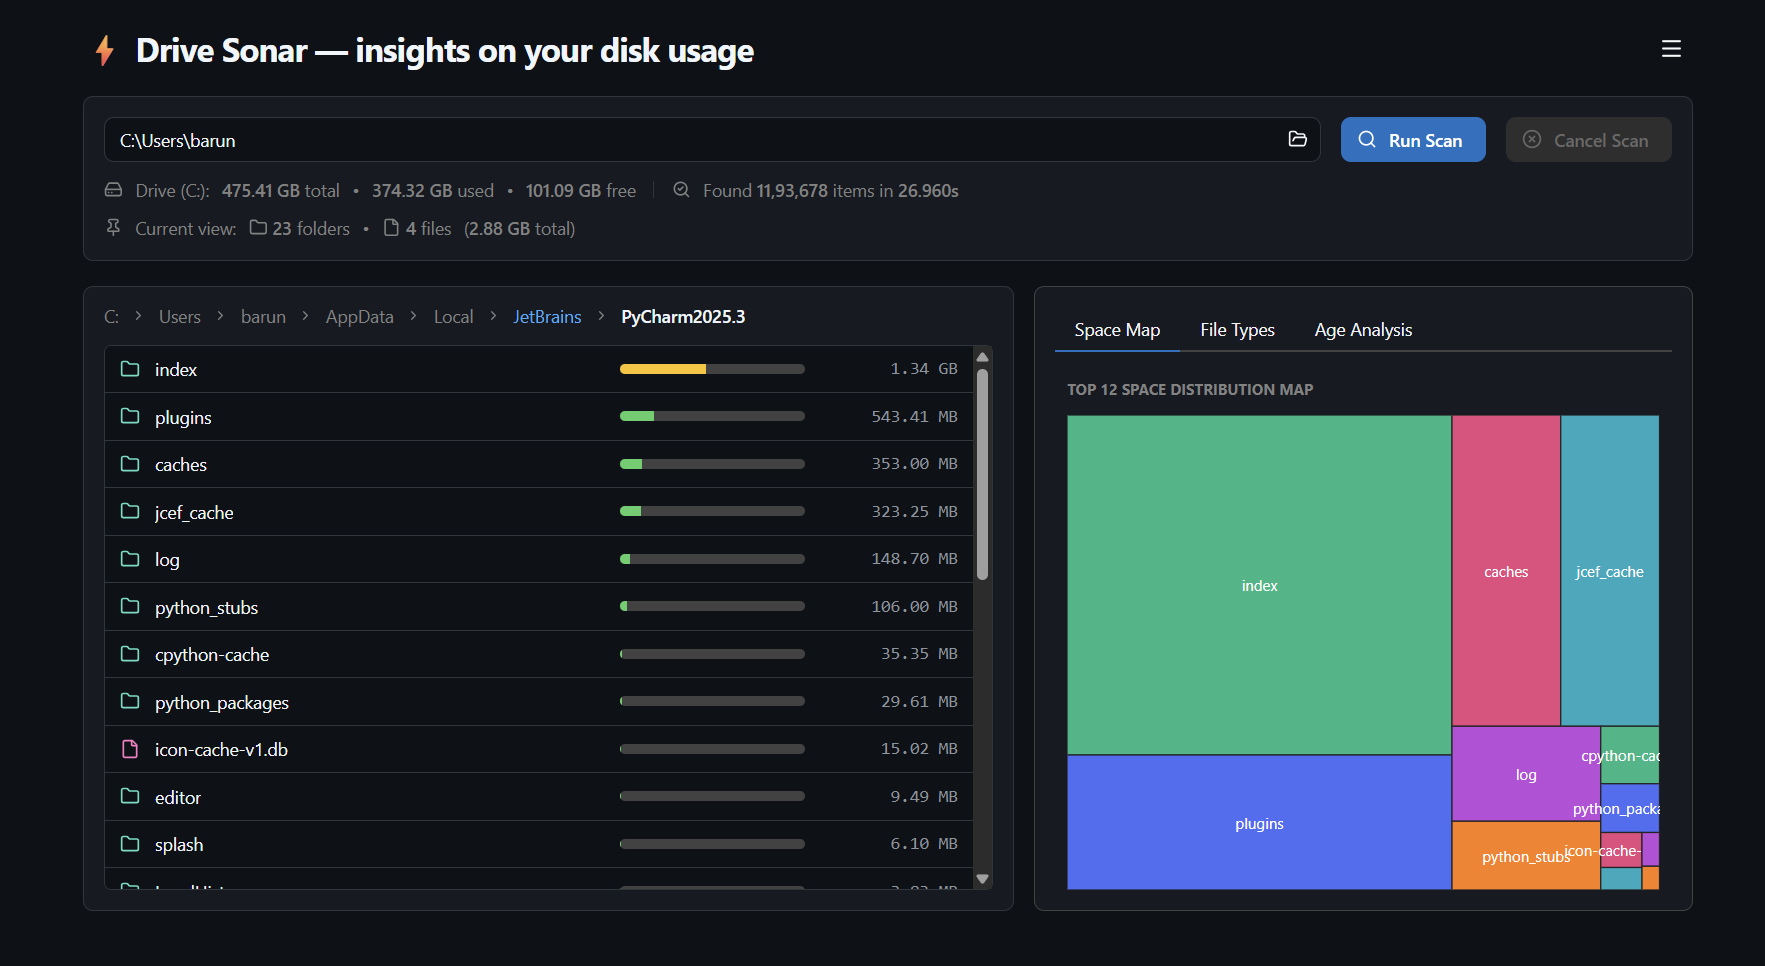Open the log folder row

(x=539, y=559)
